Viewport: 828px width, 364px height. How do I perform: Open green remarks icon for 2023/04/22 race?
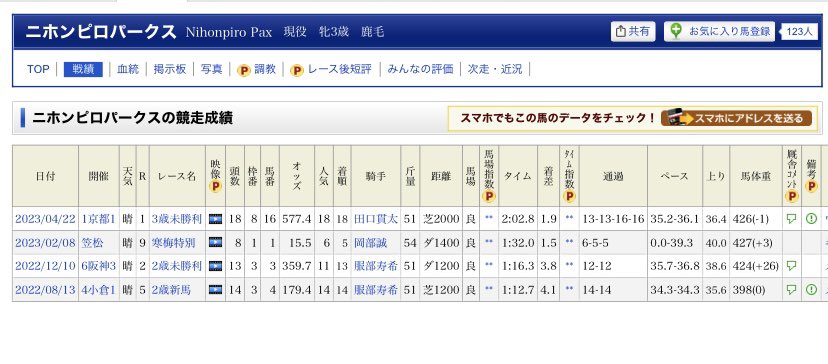click(x=811, y=219)
